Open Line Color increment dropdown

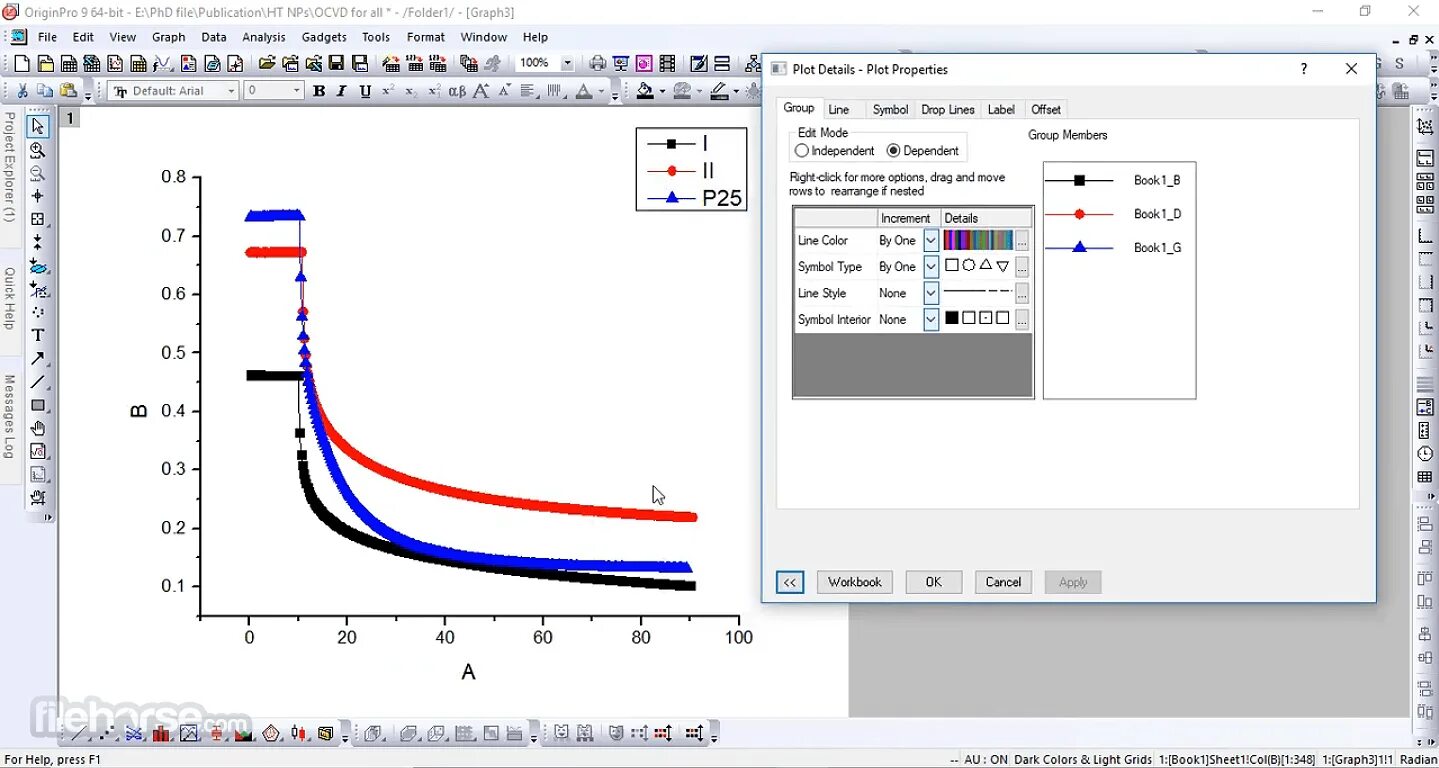931,240
